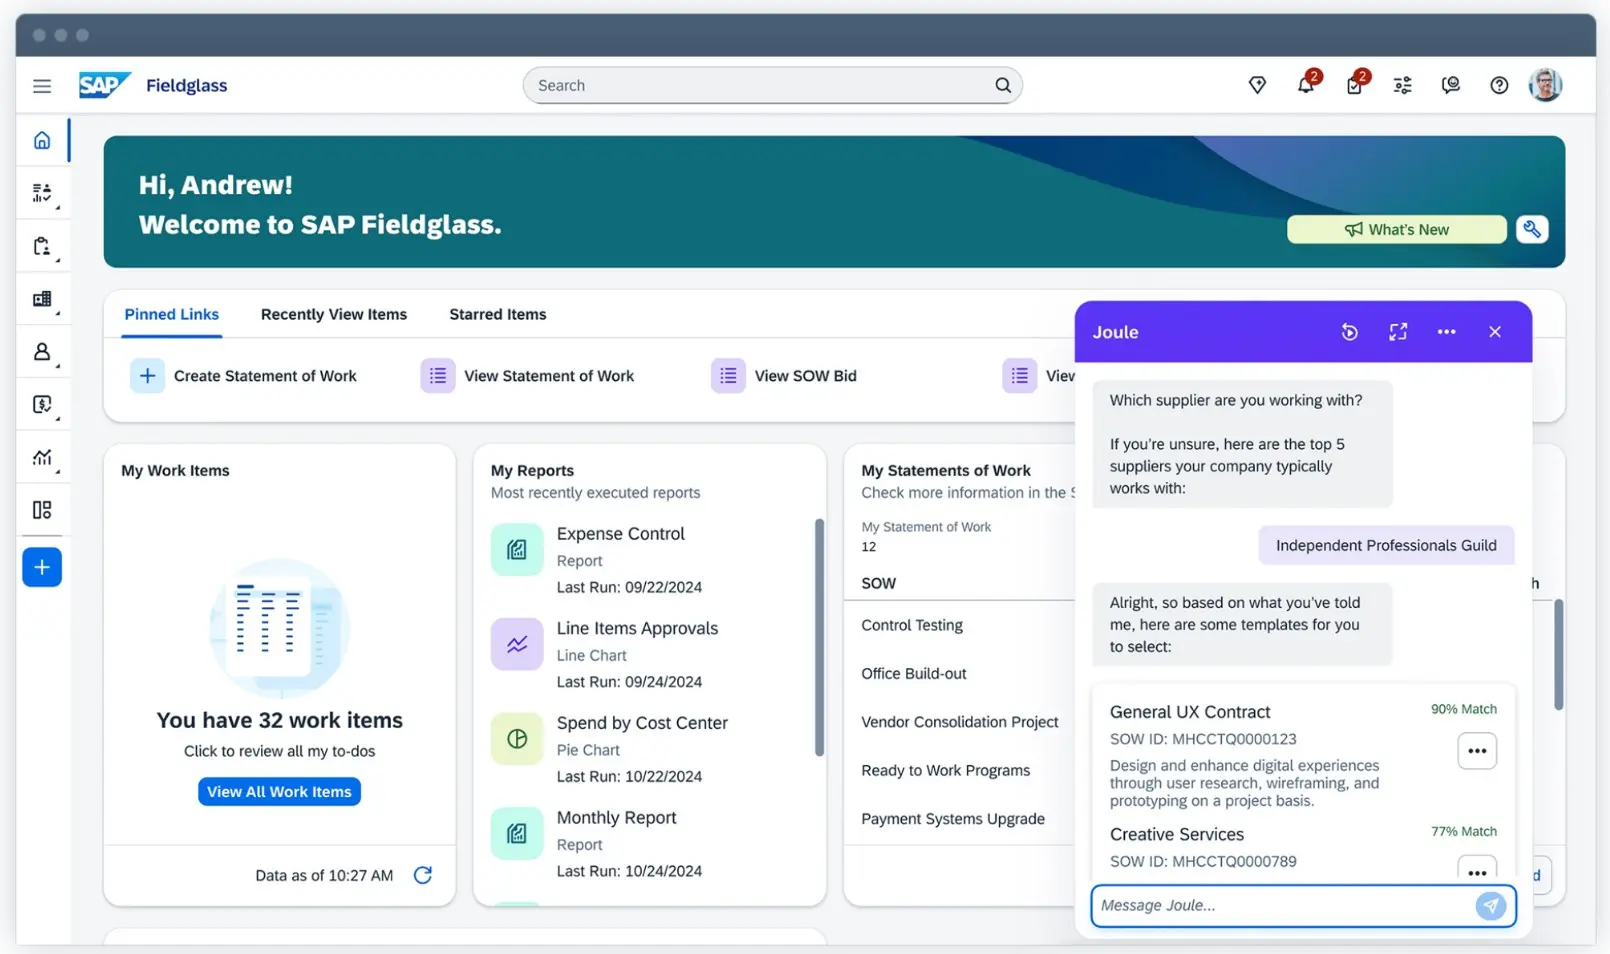The width and height of the screenshot is (1610, 954).
Task: Click the What's New button
Action: click(1396, 229)
